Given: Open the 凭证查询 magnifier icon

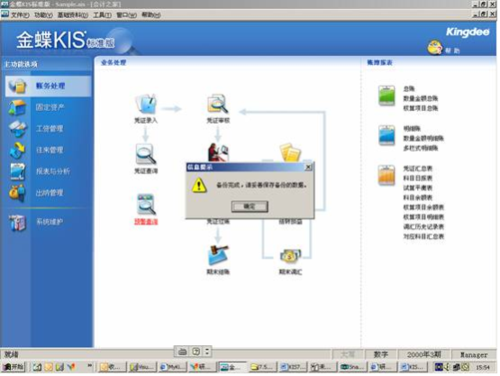Looking at the screenshot, I should tap(146, 154).
